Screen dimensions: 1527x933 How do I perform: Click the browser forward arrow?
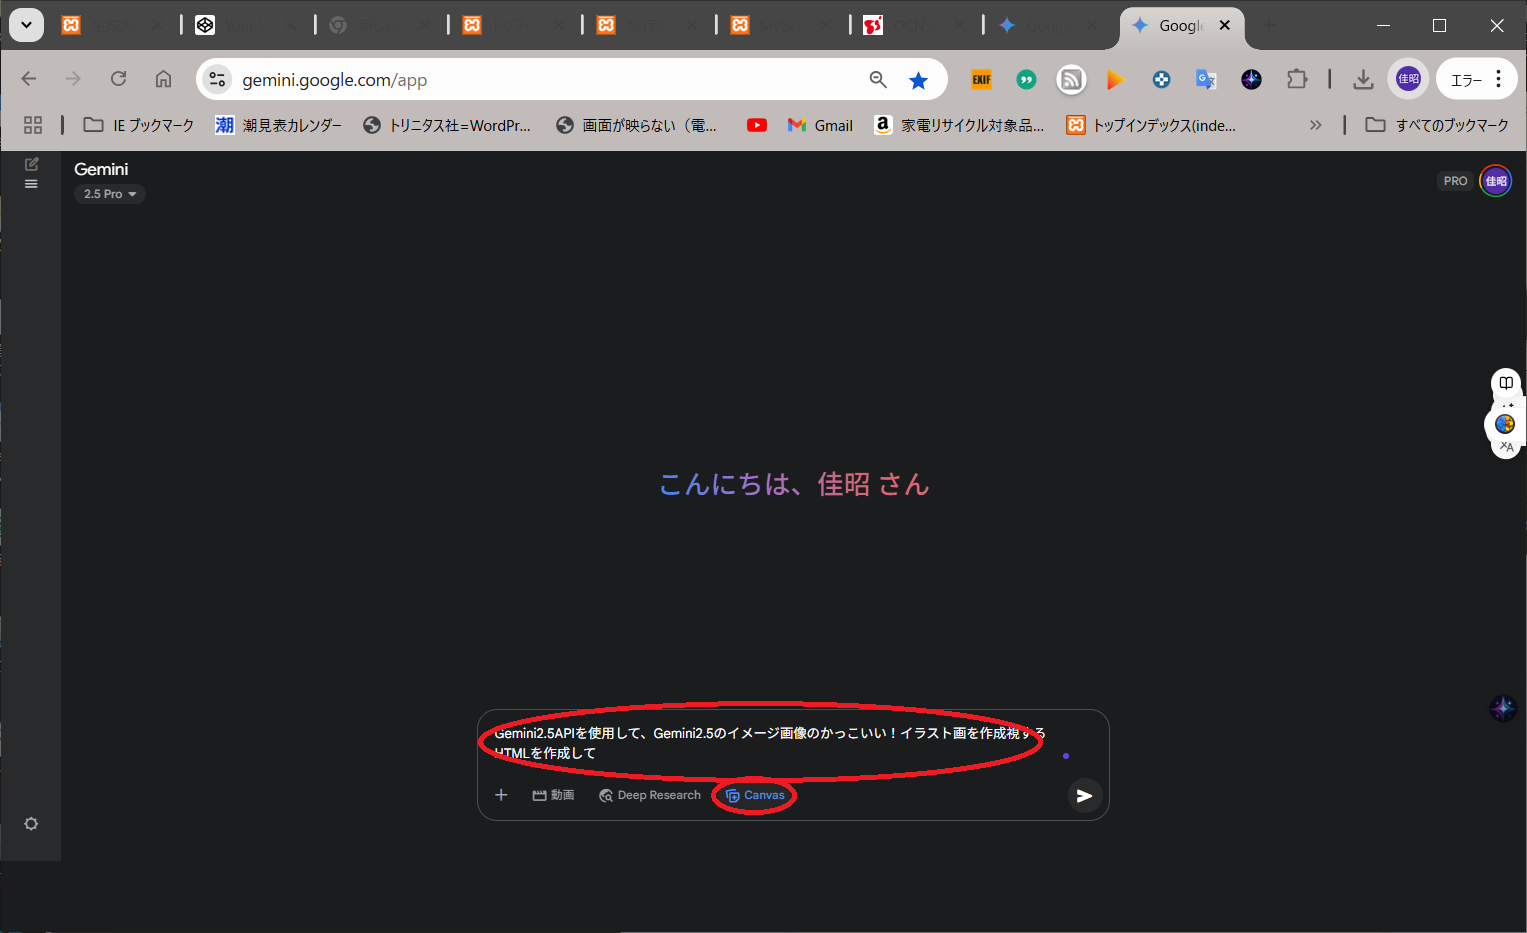point(73,79)
